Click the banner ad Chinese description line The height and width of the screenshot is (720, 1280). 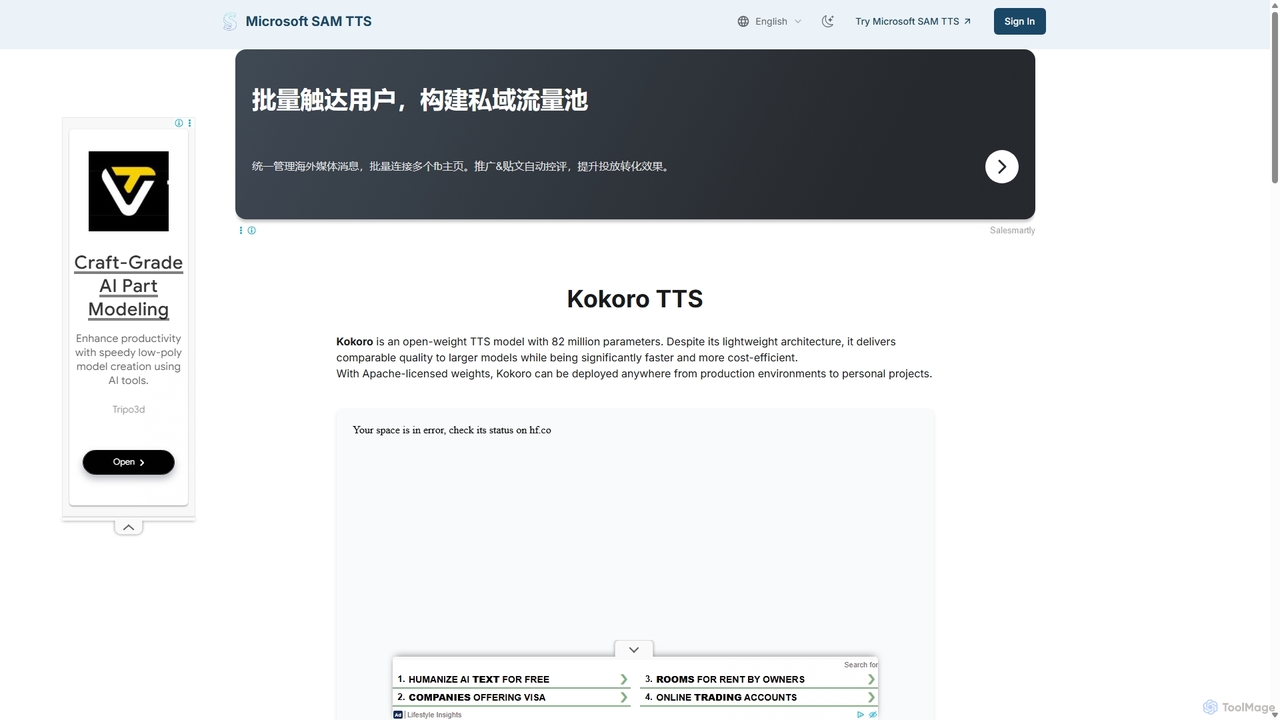tap(461, 166)
